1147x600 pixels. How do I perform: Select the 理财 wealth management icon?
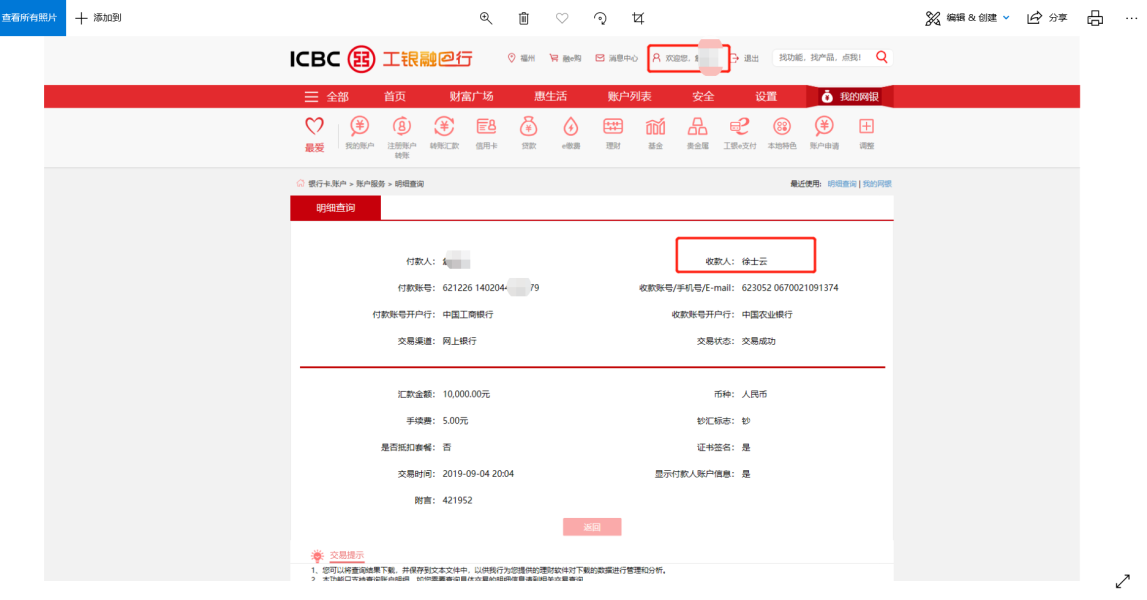pos(613,132)
